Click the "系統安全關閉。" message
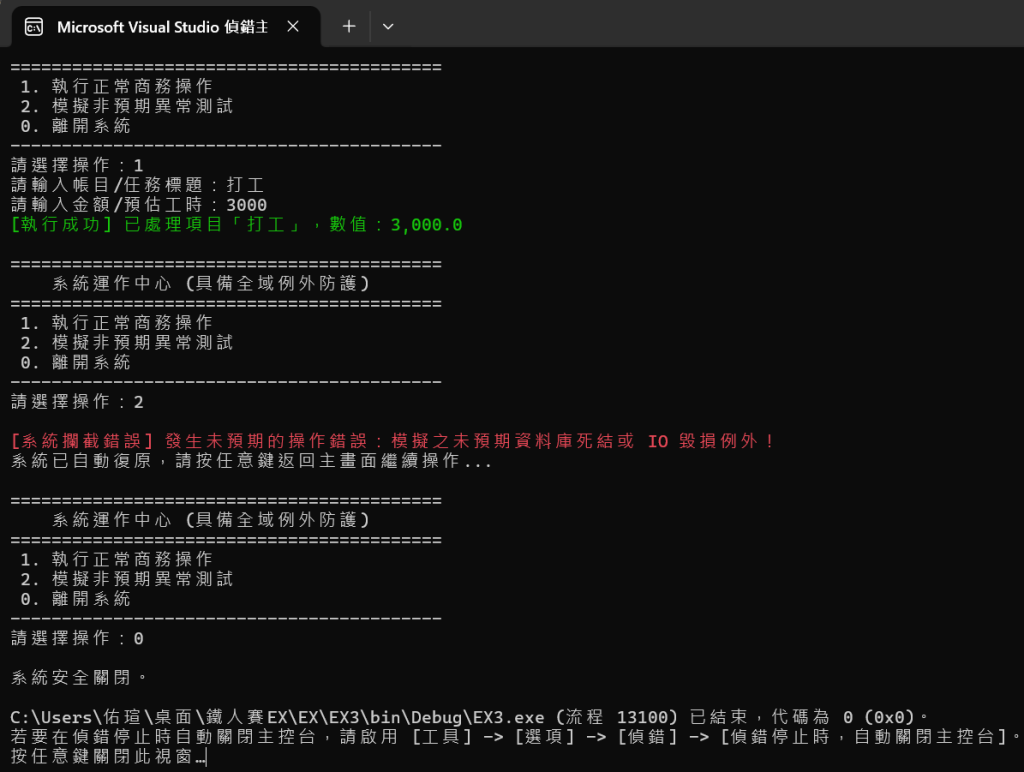Screen dimensions: 1024x772 tap(79, 677)
